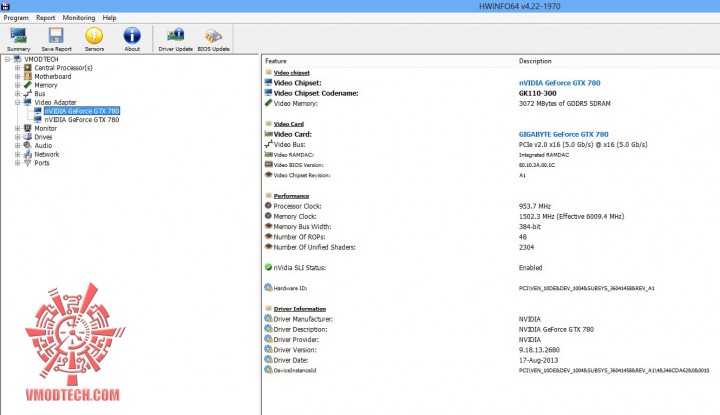
Task: Click the Network node icon
Action: pos(28,154)
